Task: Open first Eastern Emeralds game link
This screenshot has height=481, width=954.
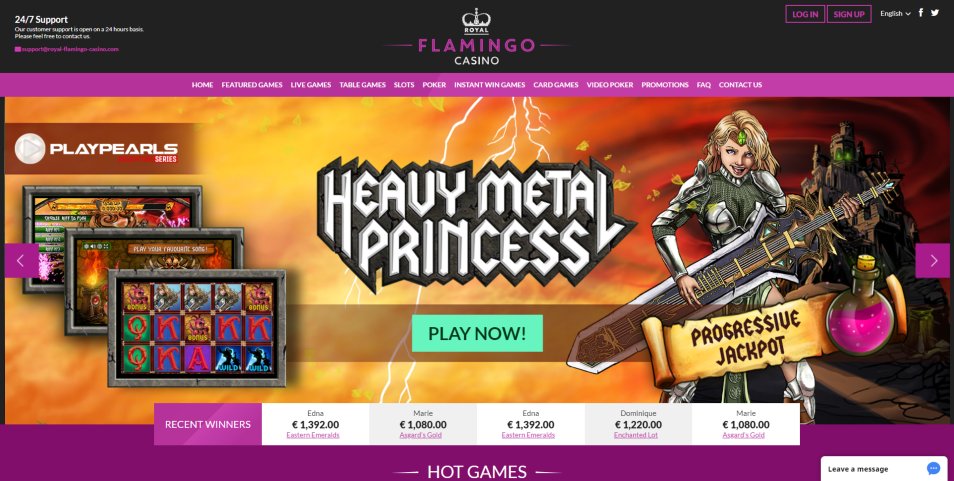Action: point(313,435)
